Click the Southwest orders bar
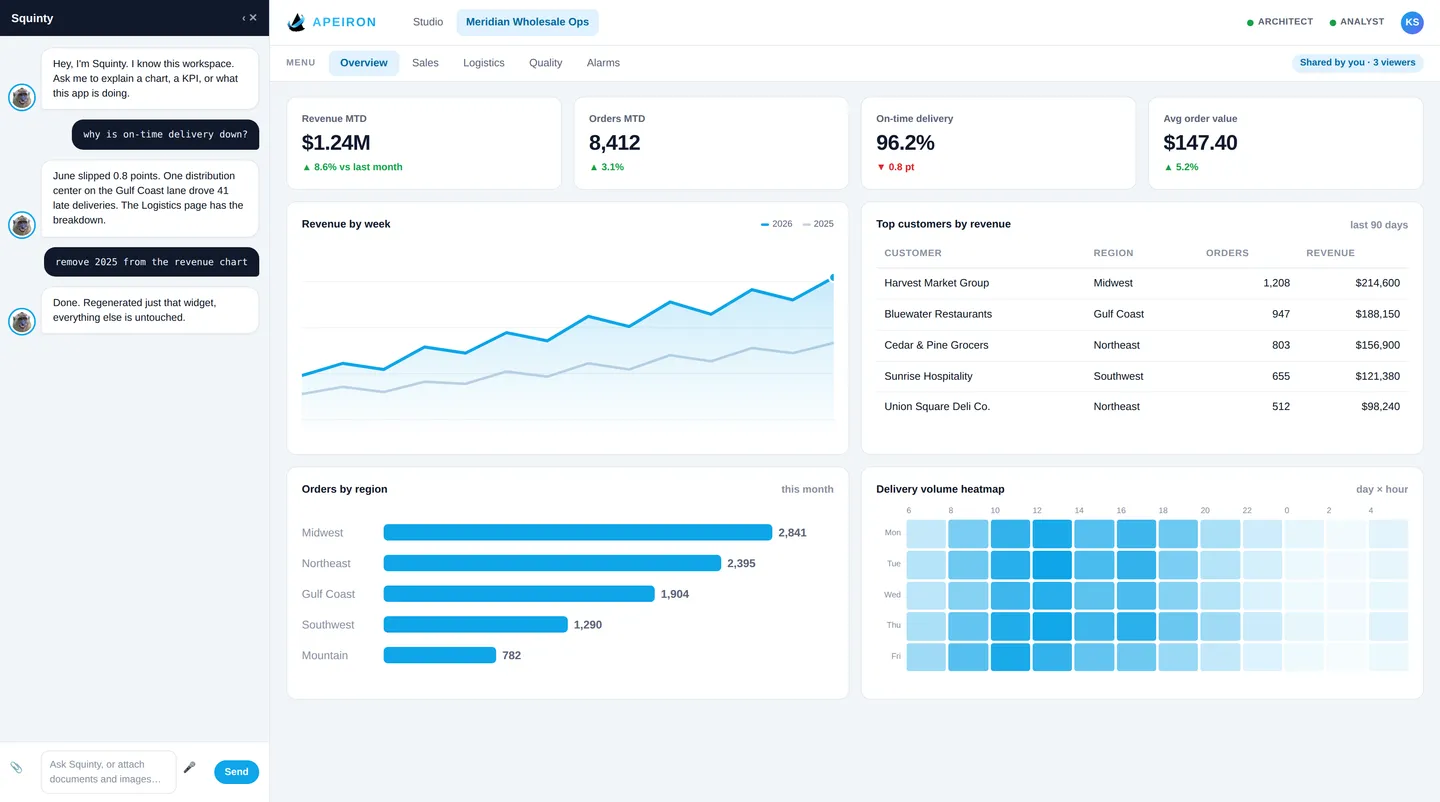The height and width of the screenshot is (802, 1440). (x=475, y=625)
